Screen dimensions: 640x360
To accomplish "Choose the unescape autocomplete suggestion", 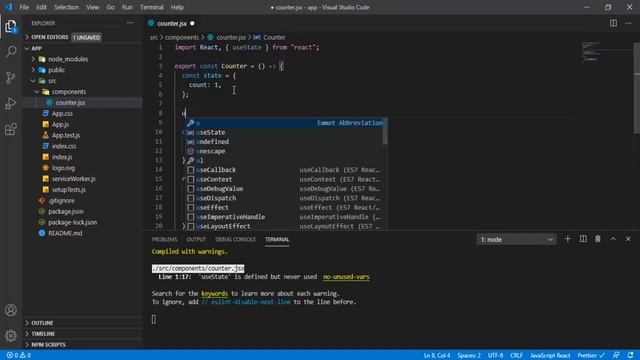I will [x=284, y=151].
